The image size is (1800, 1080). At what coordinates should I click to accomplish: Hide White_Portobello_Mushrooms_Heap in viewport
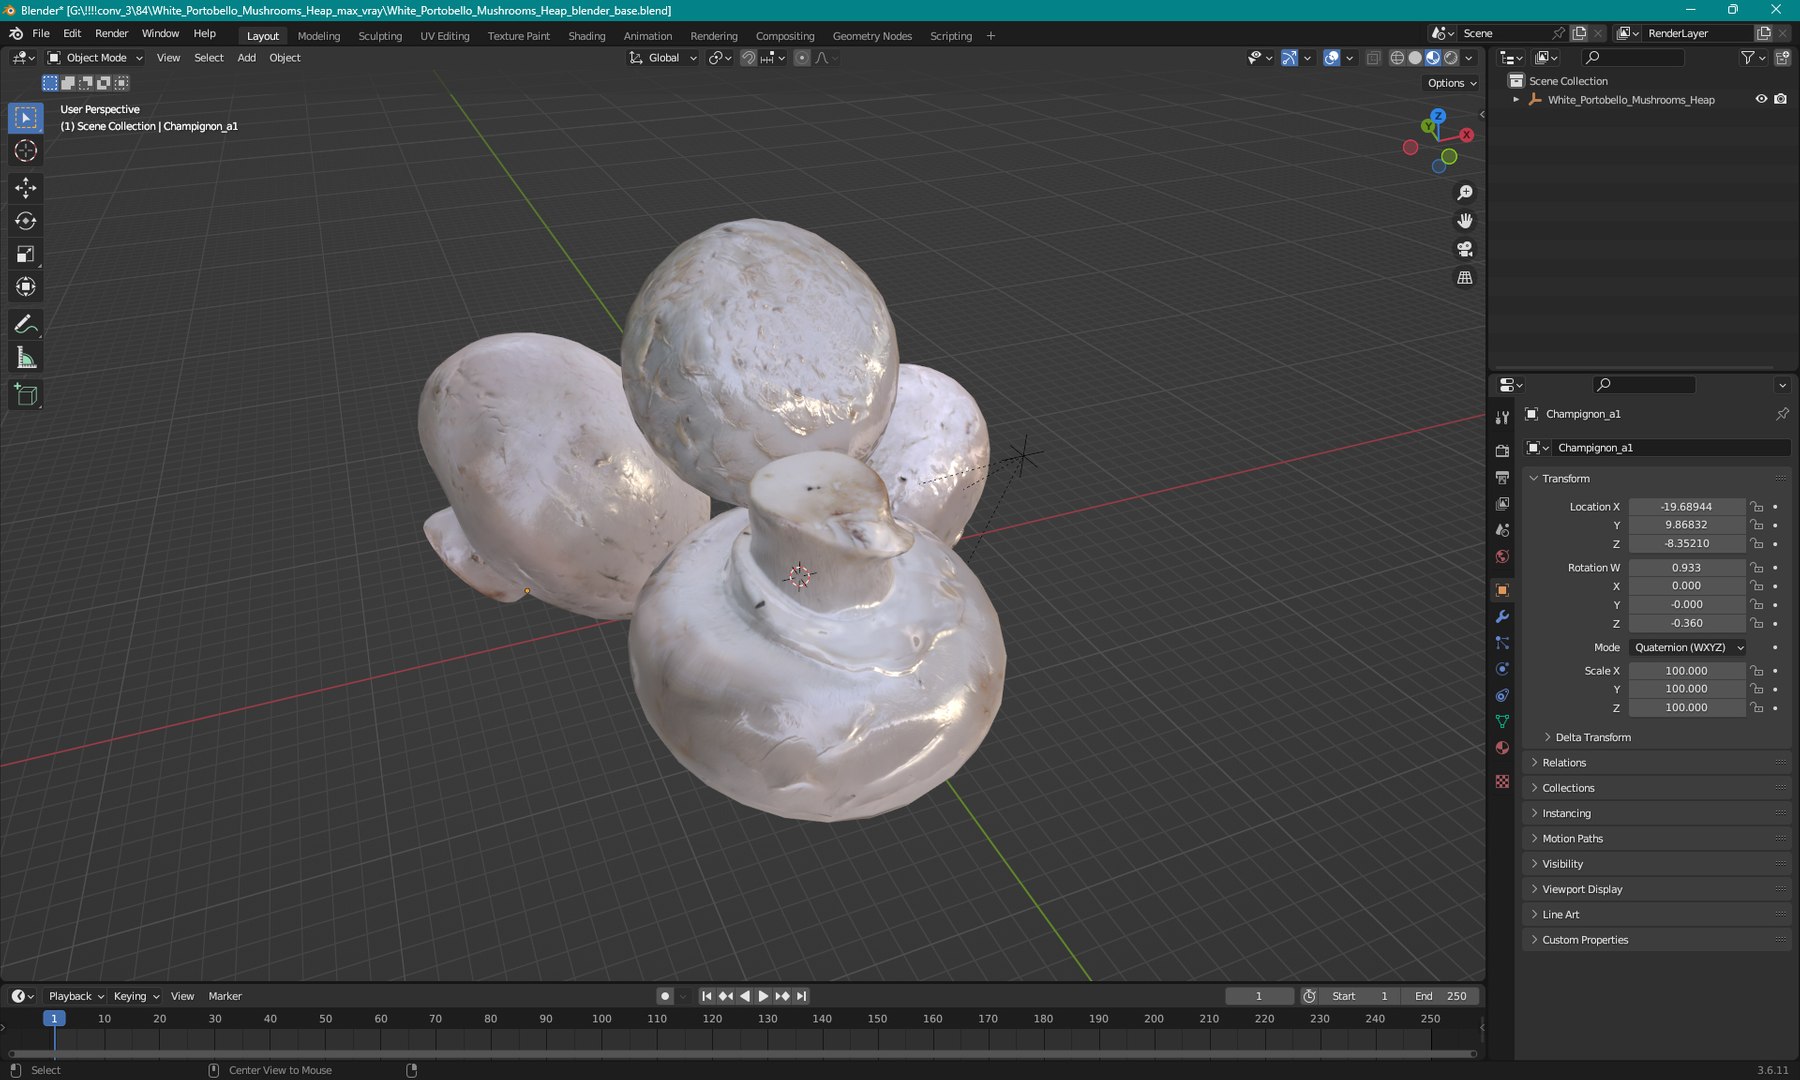(x=1761, y=99)
